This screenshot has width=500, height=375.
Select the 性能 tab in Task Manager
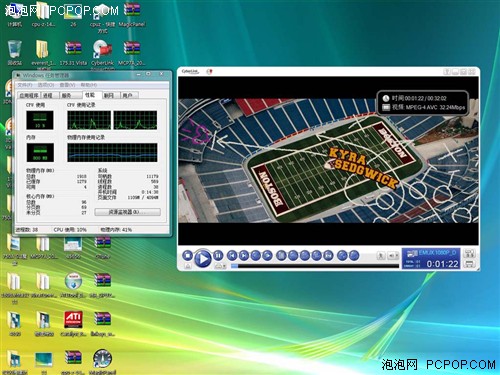tap(91, 95)
